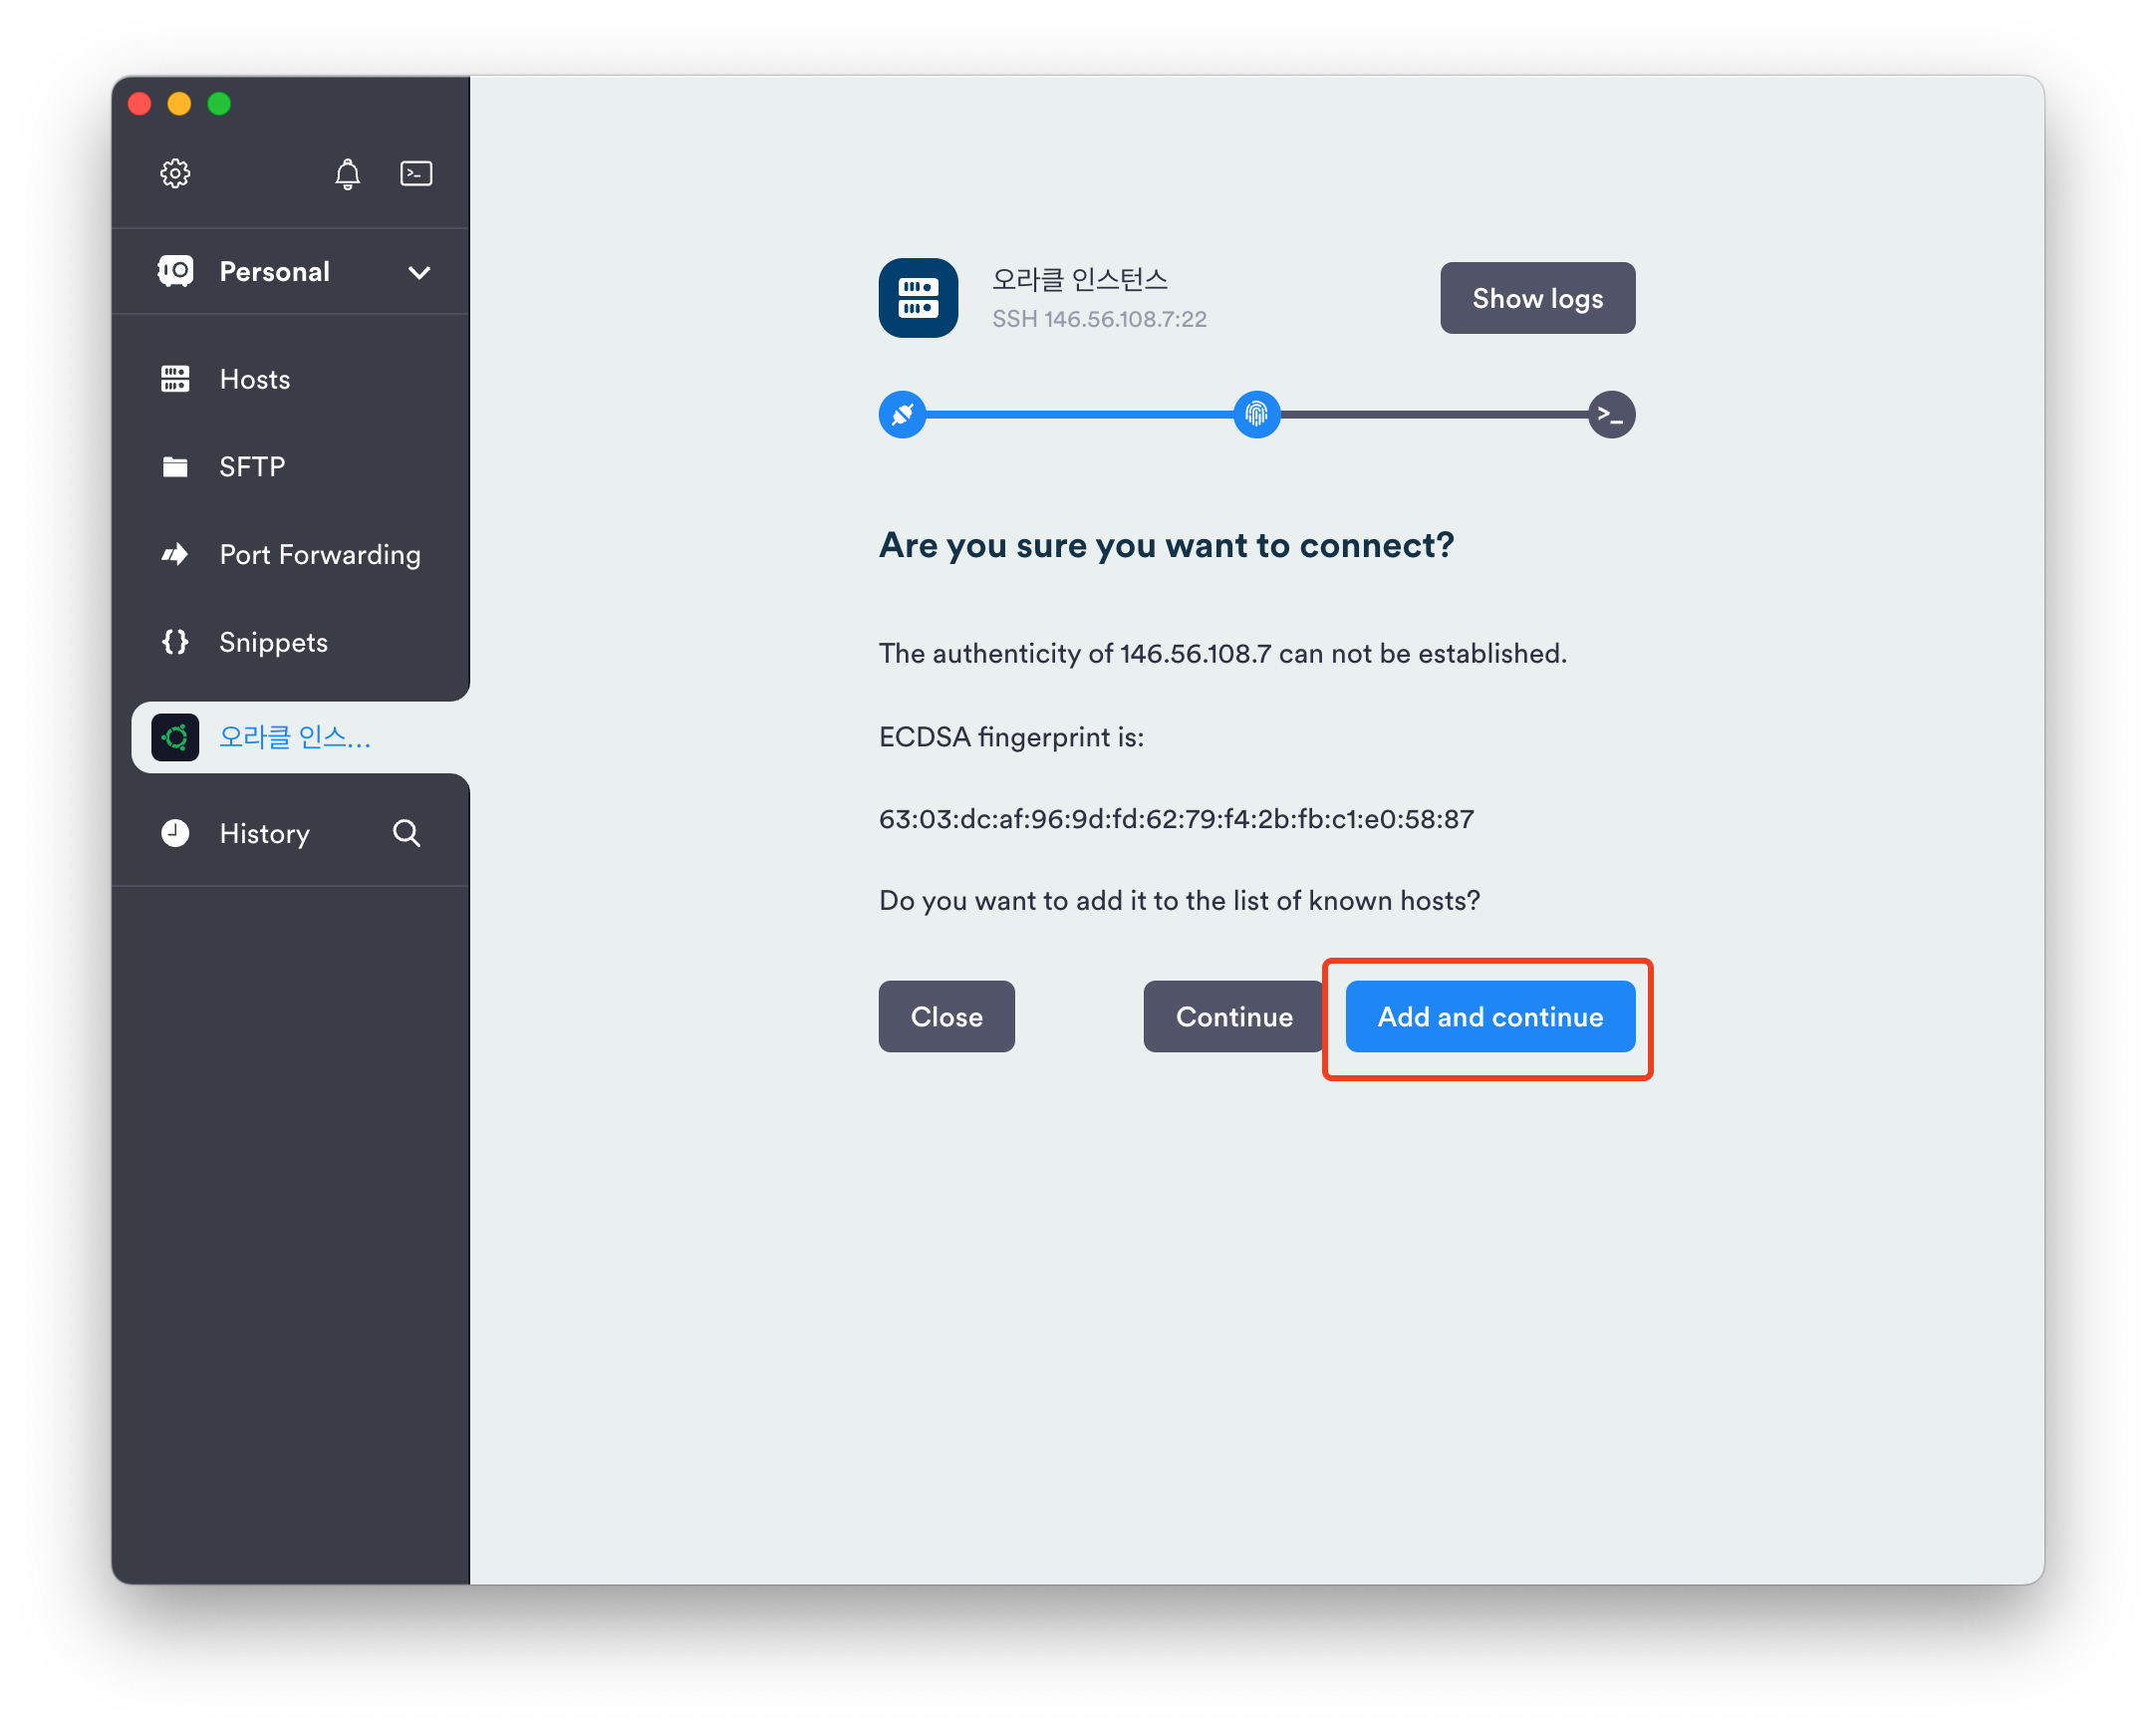Image resolution: width=2156 pixels, height=1732 pixels.
Task: Click the terminal prompt step icon
Action: [x=1610, y=414]
